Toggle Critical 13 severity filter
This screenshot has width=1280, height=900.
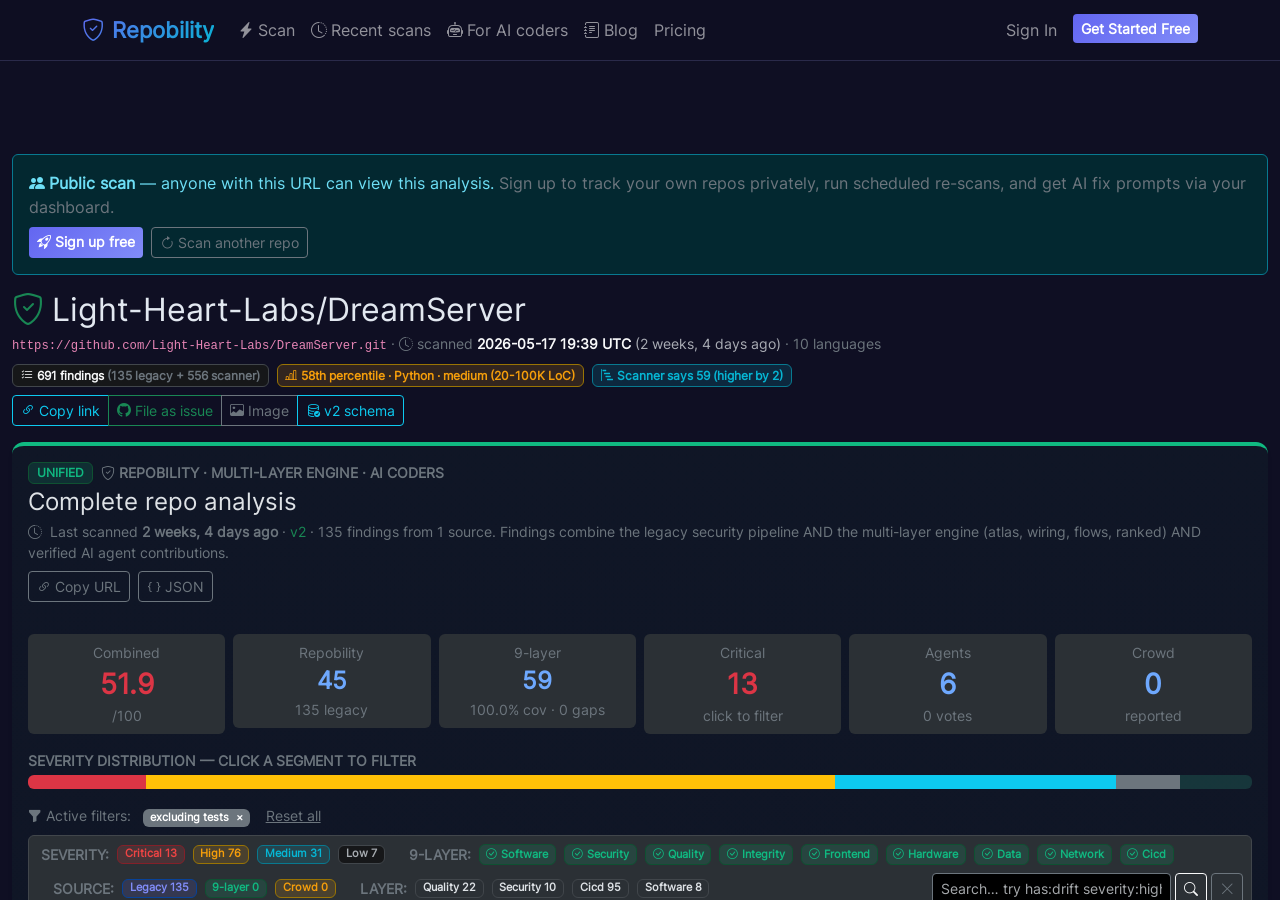[151, 854]
